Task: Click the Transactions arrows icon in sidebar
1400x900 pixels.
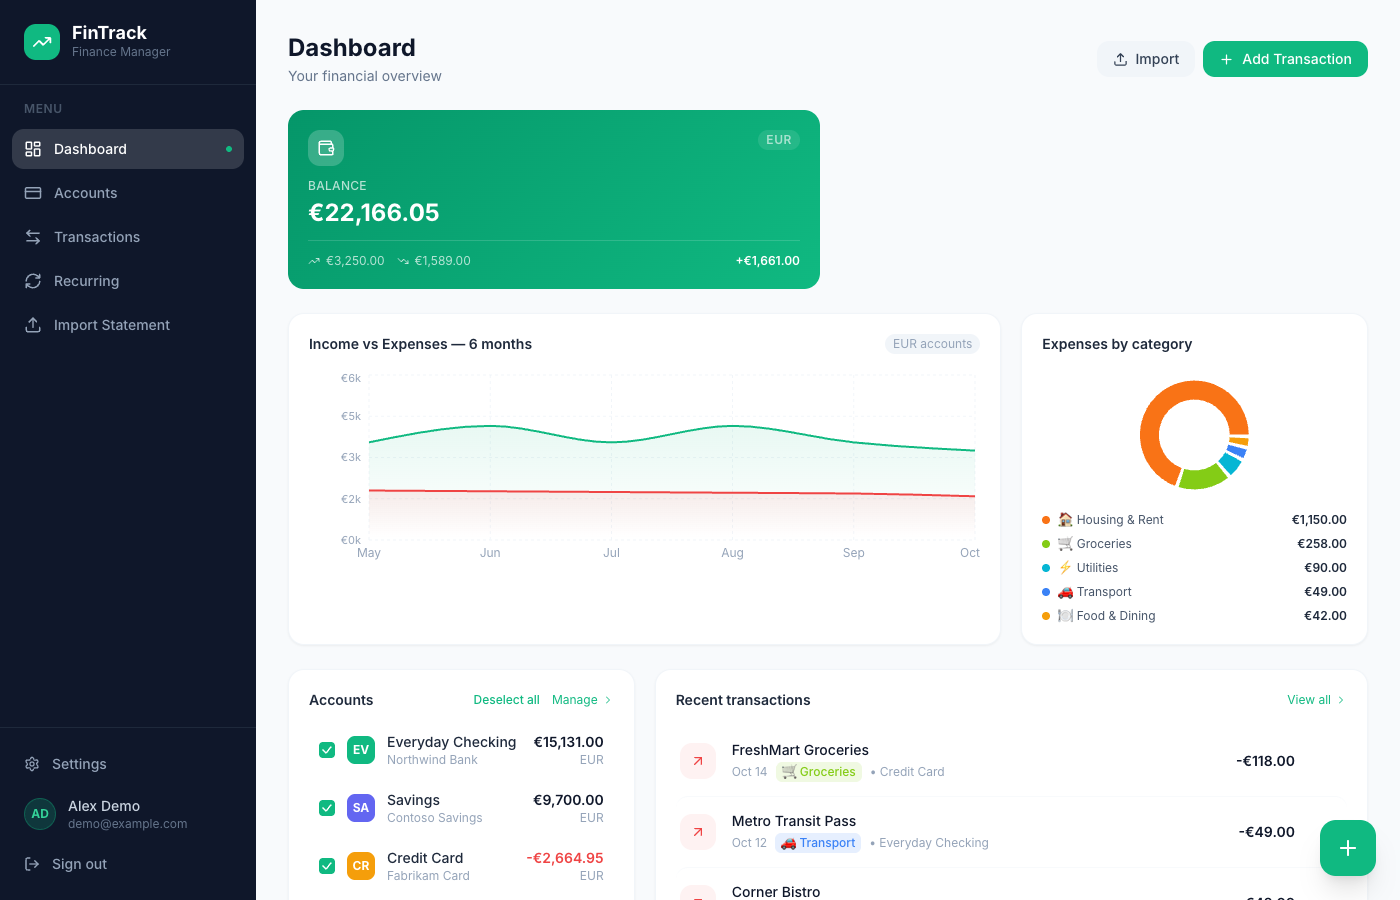Action: click(33, 237)
